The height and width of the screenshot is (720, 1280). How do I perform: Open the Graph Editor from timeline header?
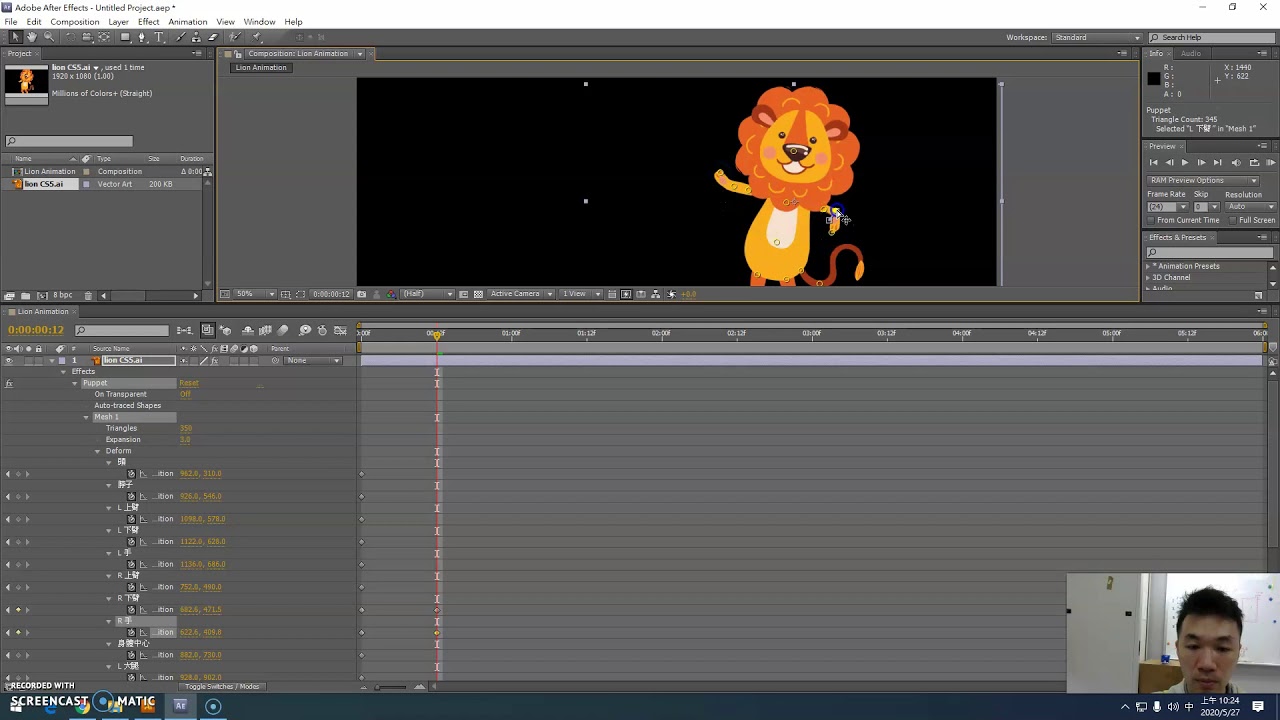coord(341,330)
